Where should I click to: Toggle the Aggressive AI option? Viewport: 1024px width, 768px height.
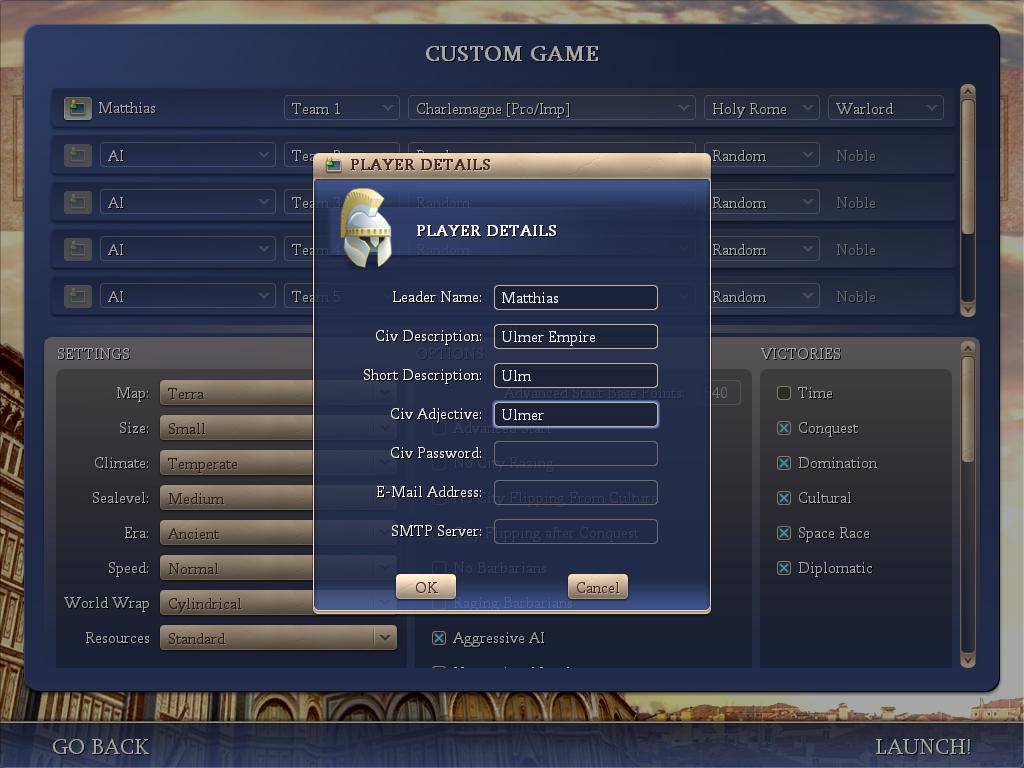coord(439,638)
